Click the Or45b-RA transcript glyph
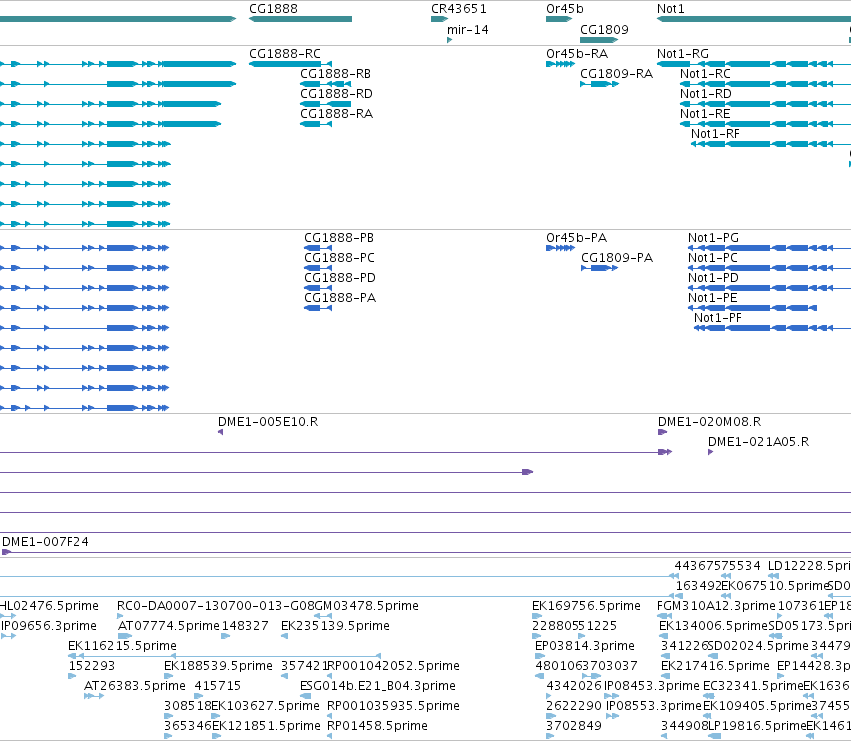Image resolution: width=851 pixels, height=741 pixels. coord(560,64)
